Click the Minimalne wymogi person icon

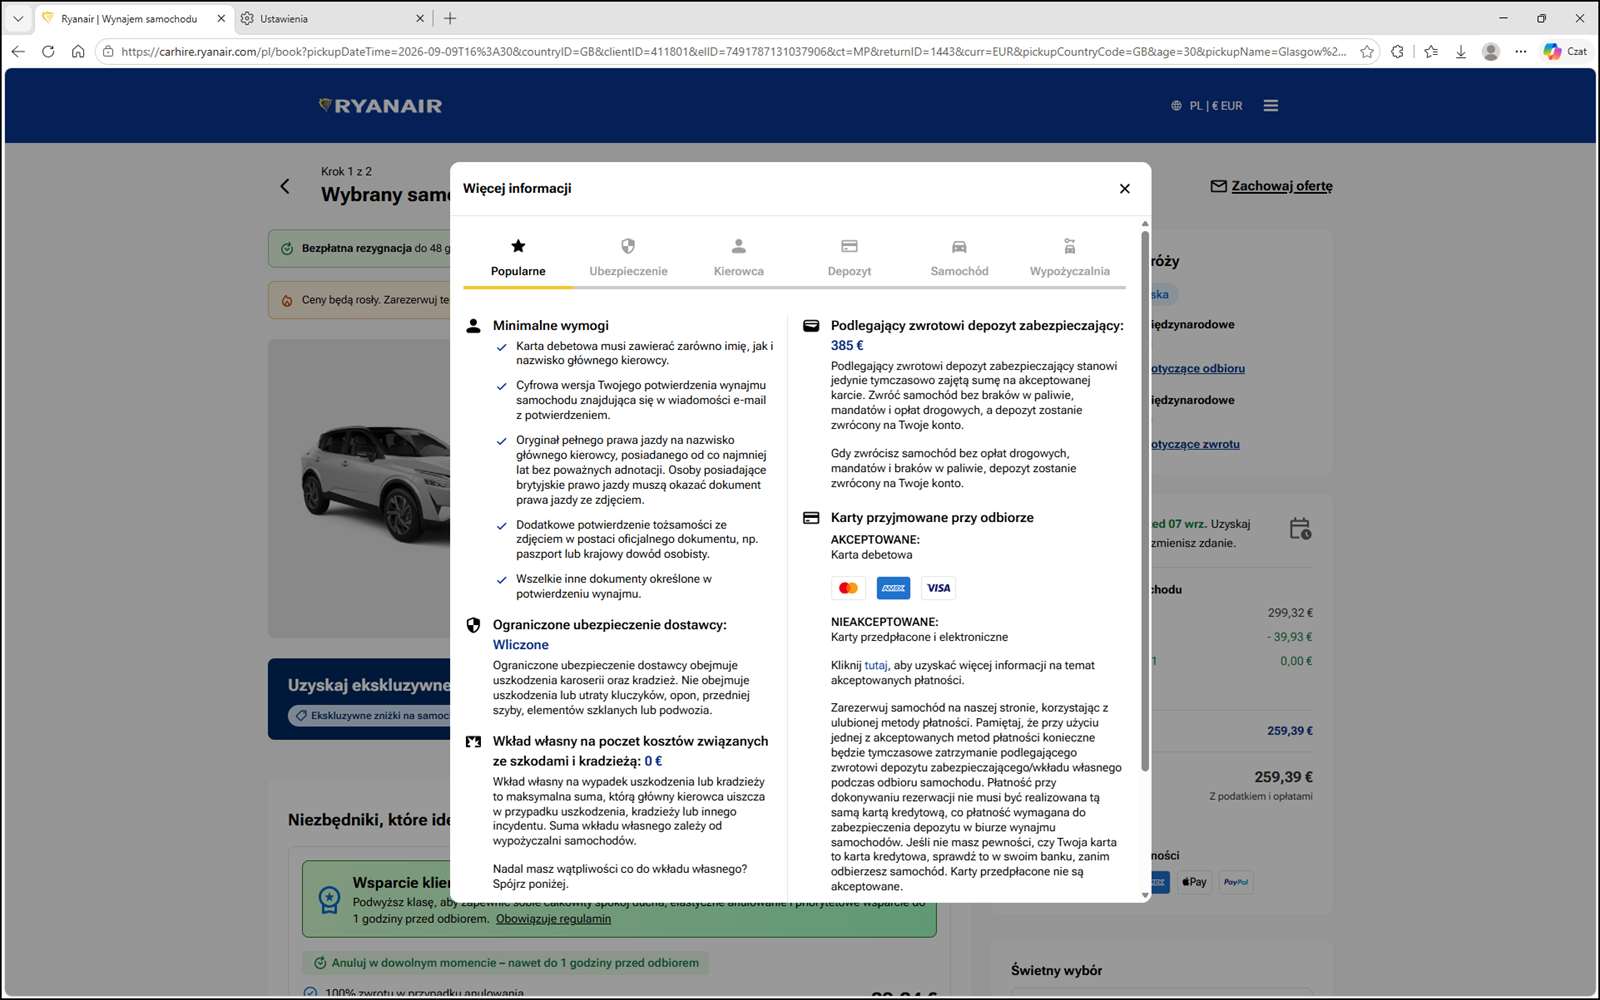tap(474, 325)
